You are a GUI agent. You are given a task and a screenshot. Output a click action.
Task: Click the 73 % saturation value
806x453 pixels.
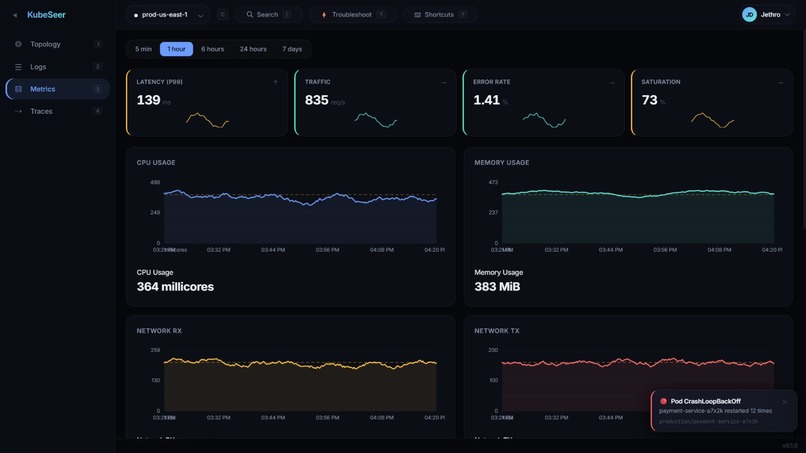[653, 100]
